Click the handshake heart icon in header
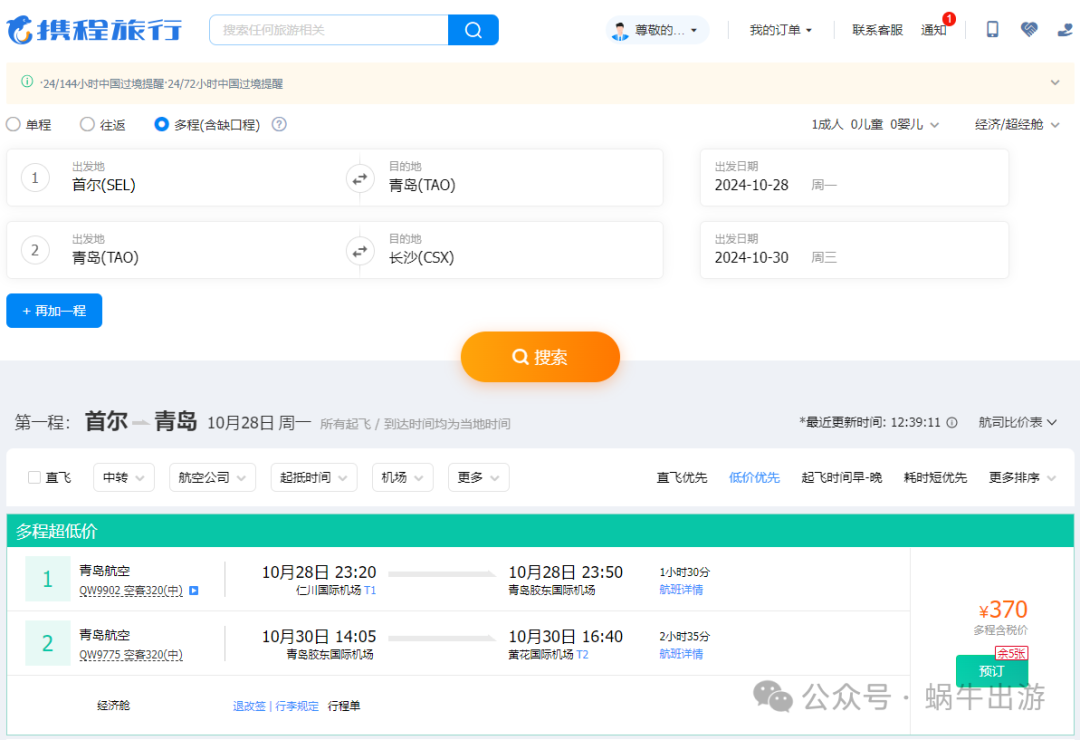Screen dimensions: 1080x740 click(x=1029, y=29)
